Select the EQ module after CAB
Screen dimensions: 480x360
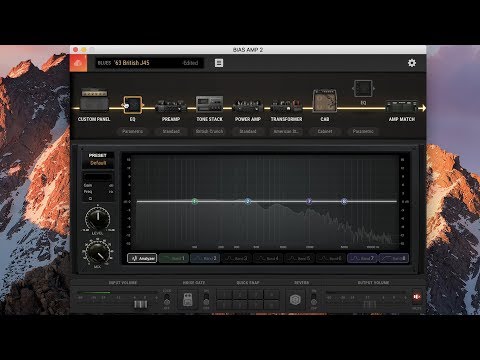tap(363, 89)
